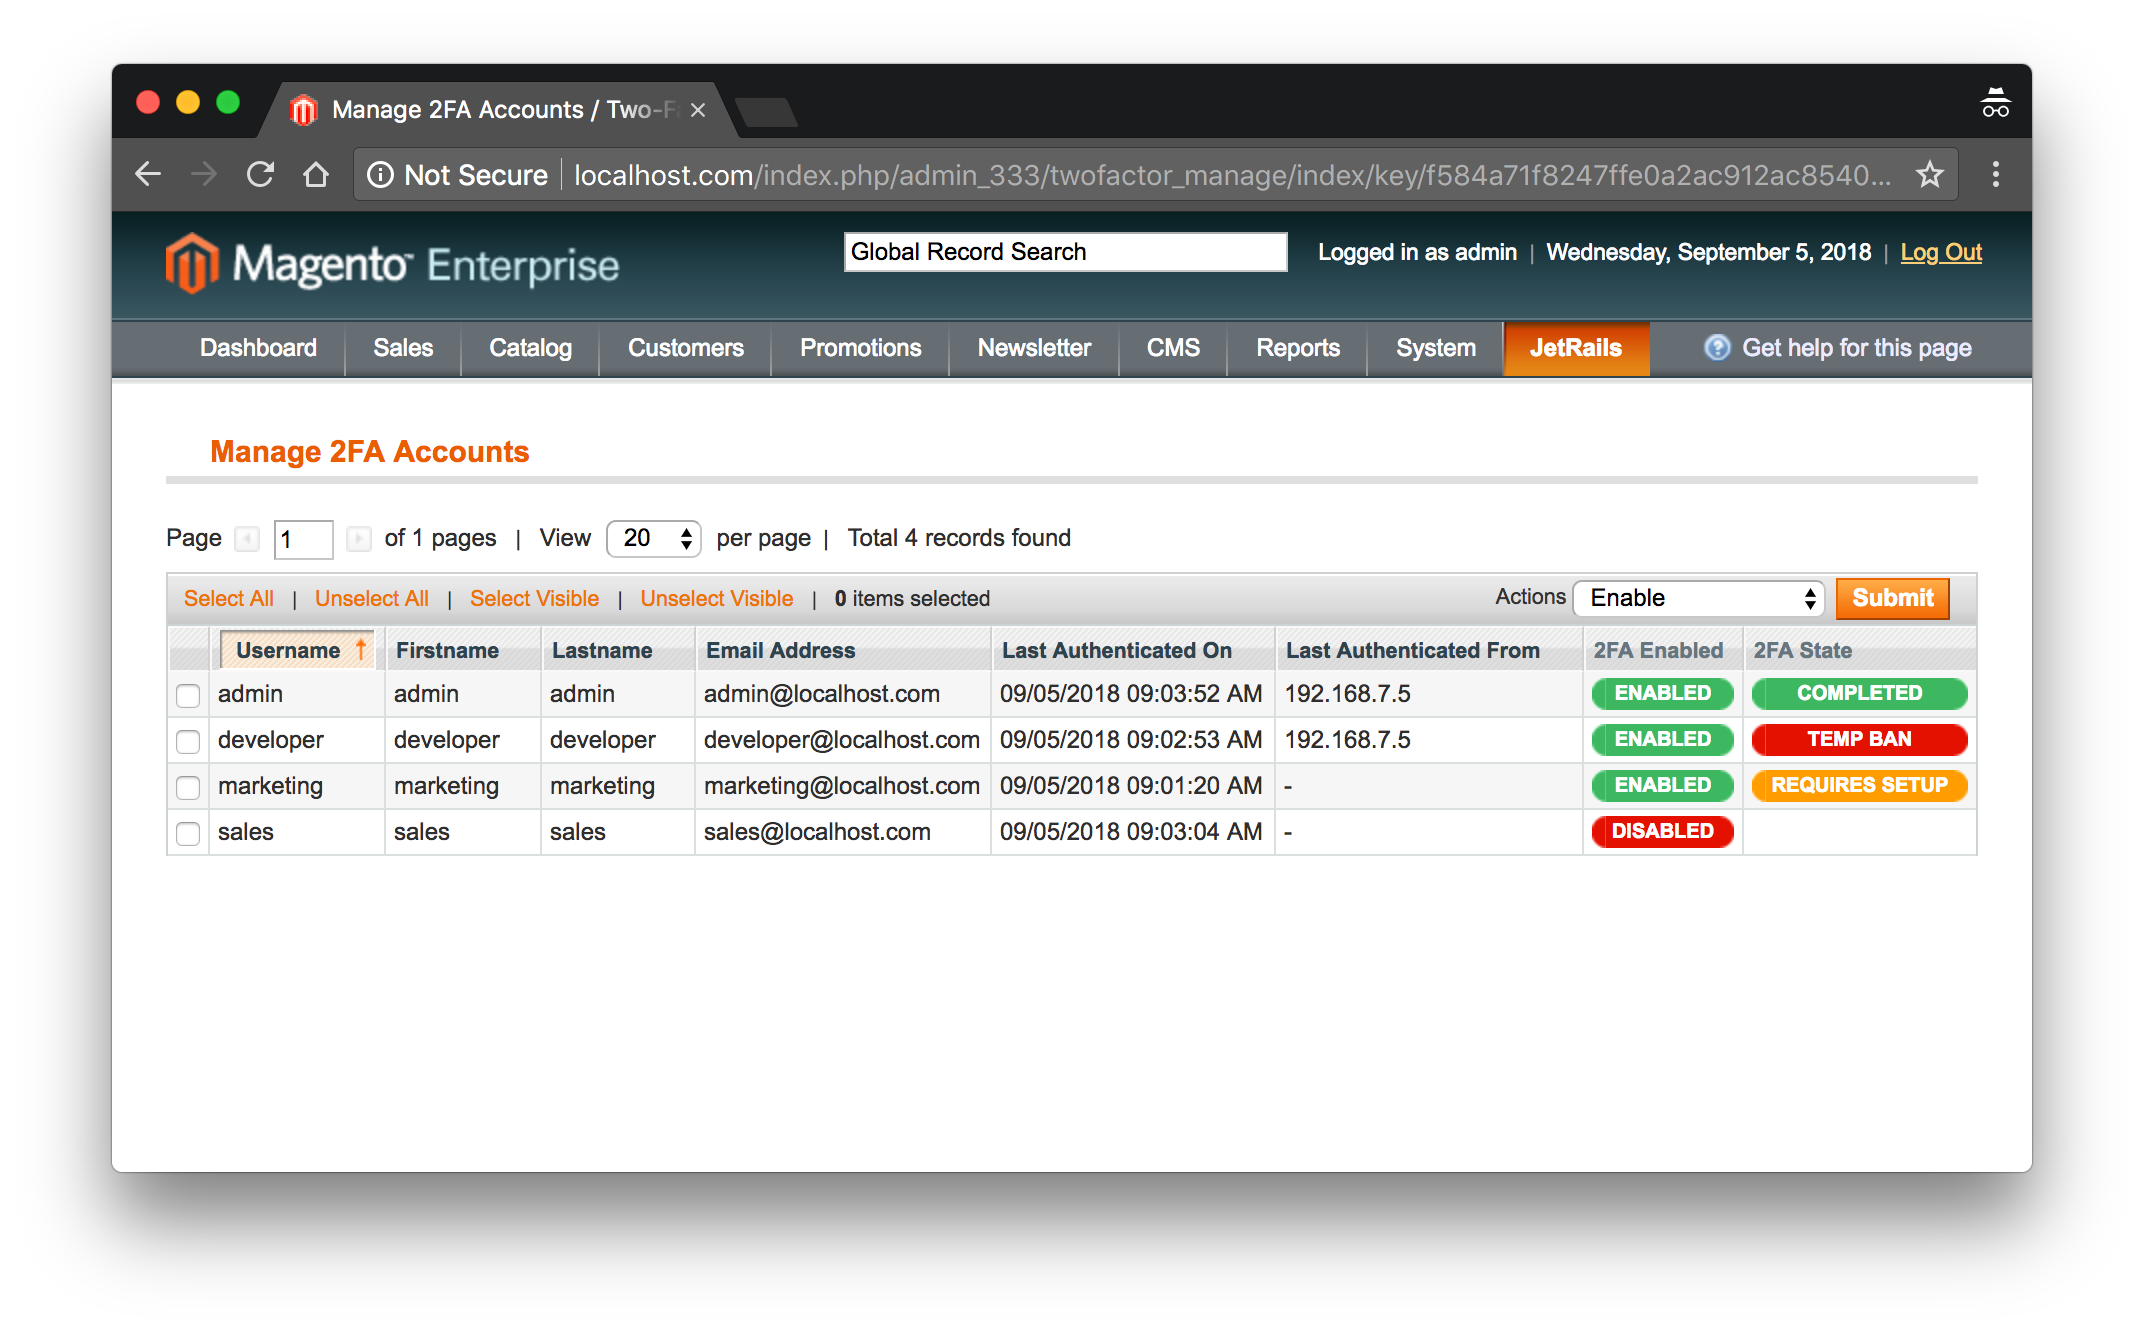The image size is (2144, 1332).
Task: Check the admin row checkbox
Action: [188, 695]
